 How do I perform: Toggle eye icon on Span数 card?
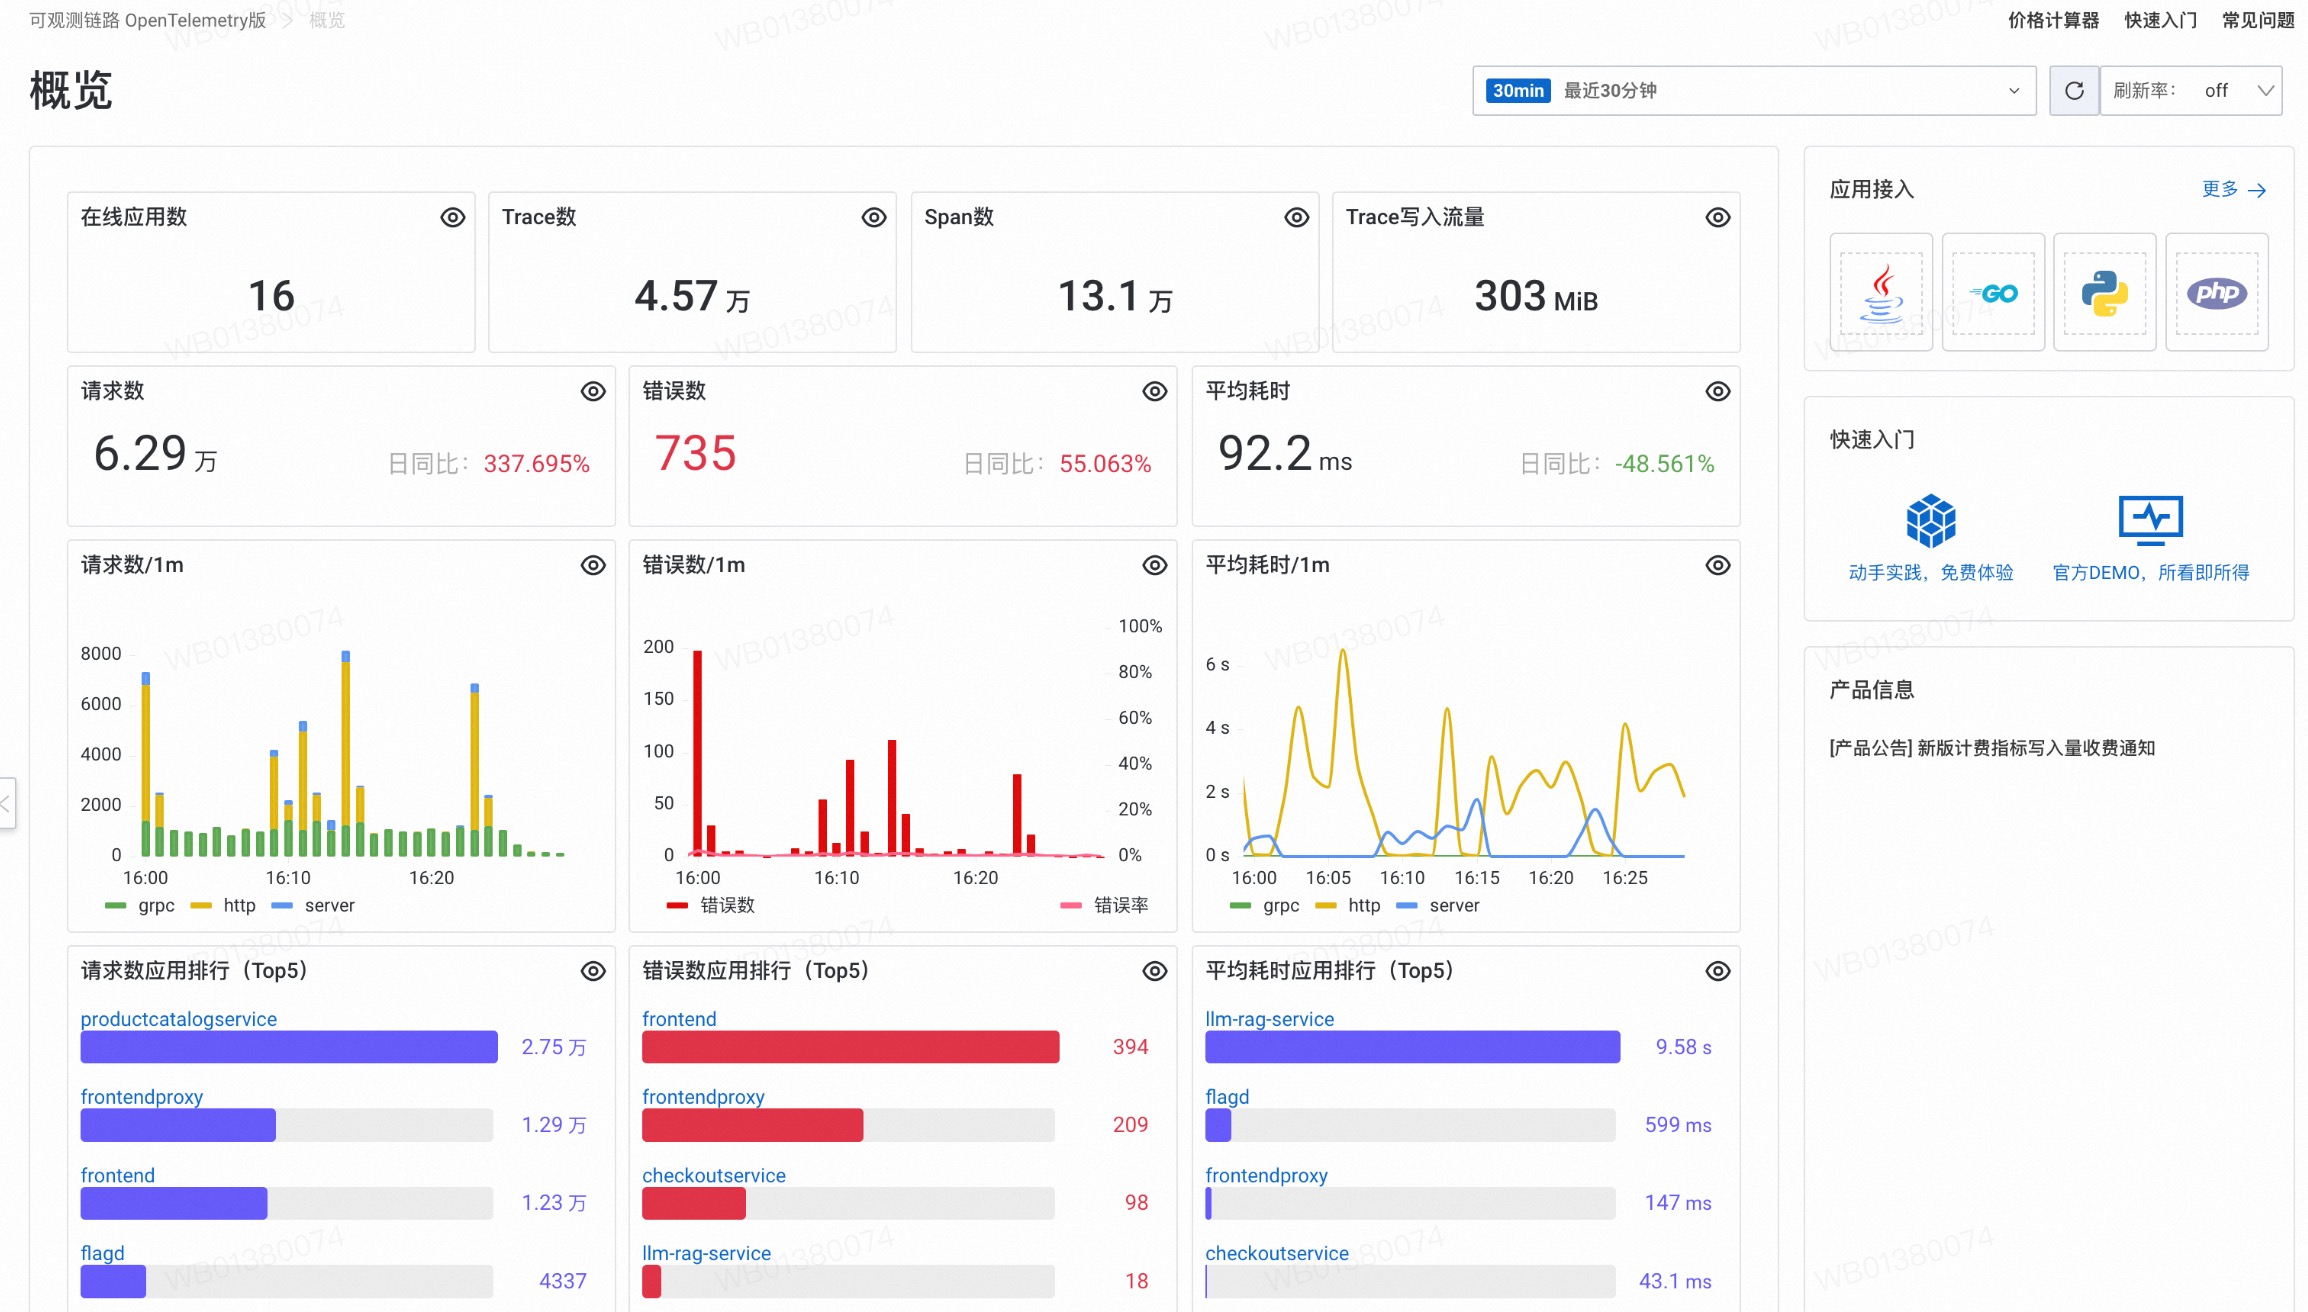(1297, 217)
